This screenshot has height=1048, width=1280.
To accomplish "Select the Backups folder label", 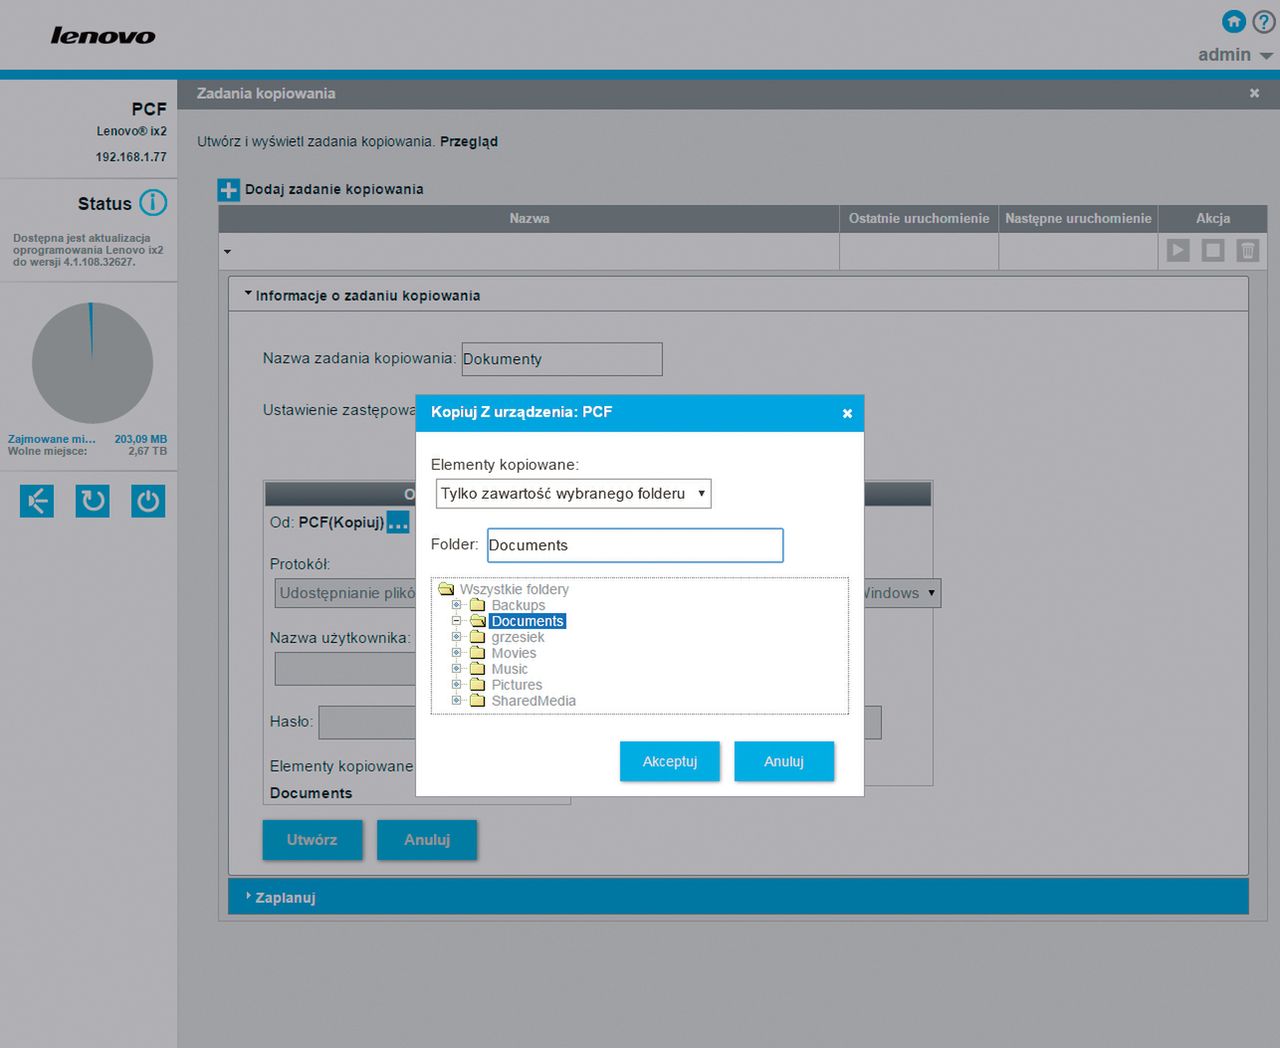I will point(518,605).
